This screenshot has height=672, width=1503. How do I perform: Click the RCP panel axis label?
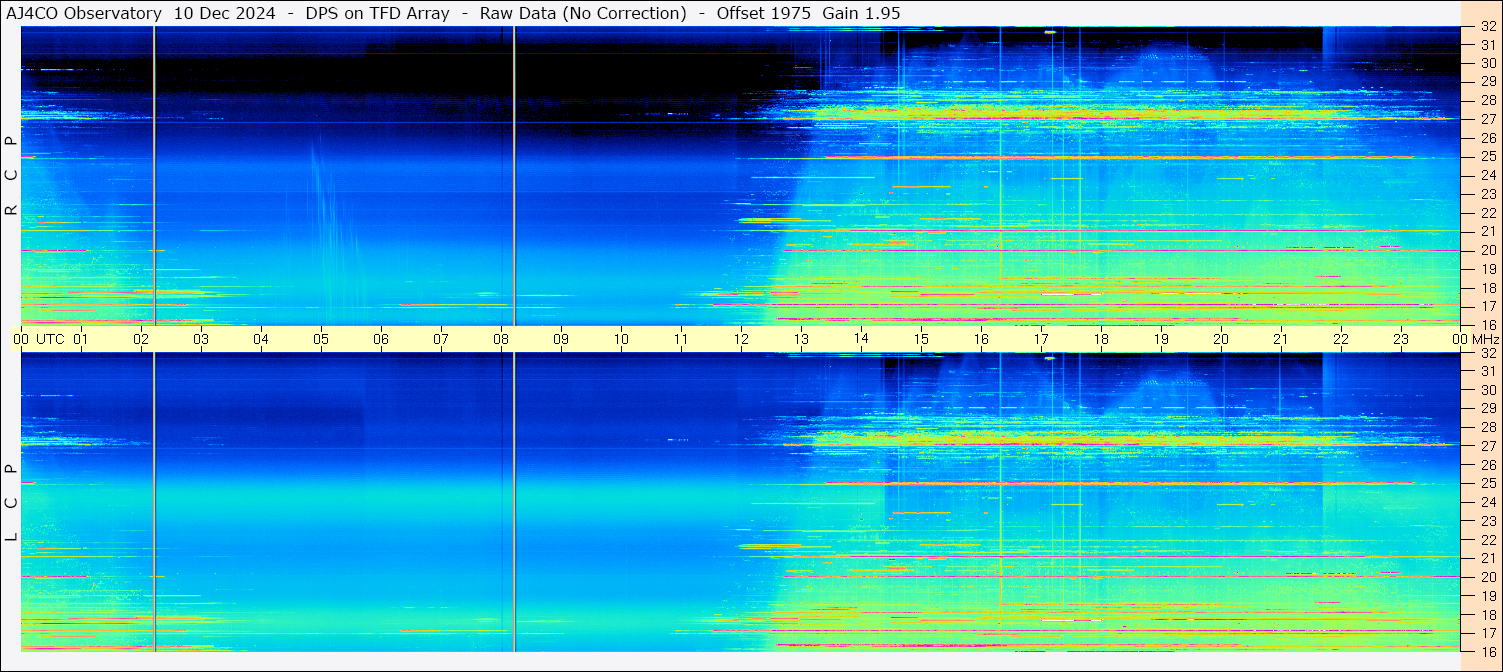pos(11,176)
